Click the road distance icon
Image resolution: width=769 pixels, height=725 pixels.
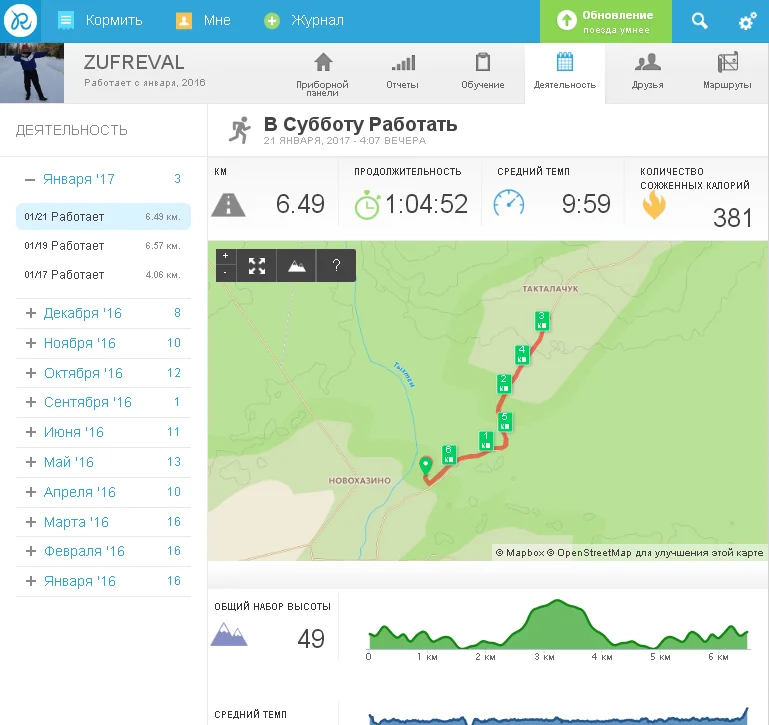tap(229, 205)
